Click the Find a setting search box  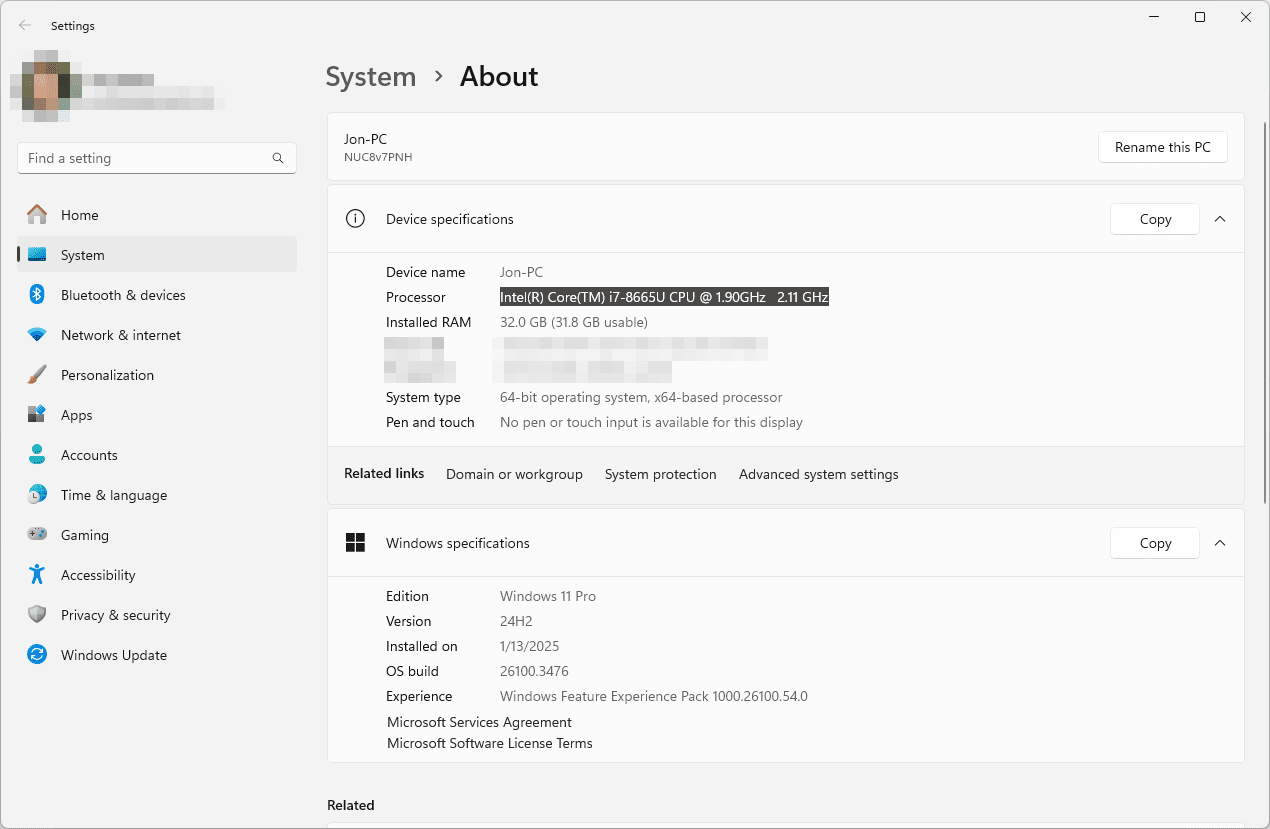(x=145, y=158)
